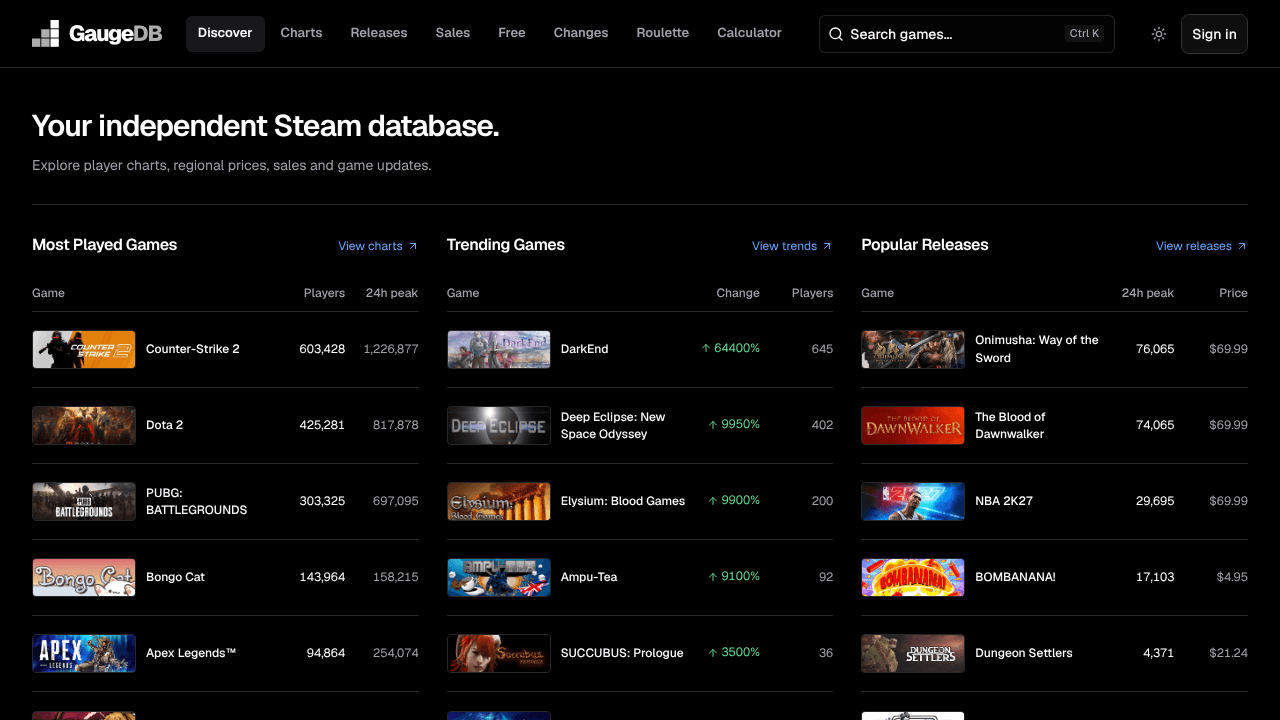Open the PUBG: BATTLEGROUNDS thumbnail

click(x=84, y=501)
